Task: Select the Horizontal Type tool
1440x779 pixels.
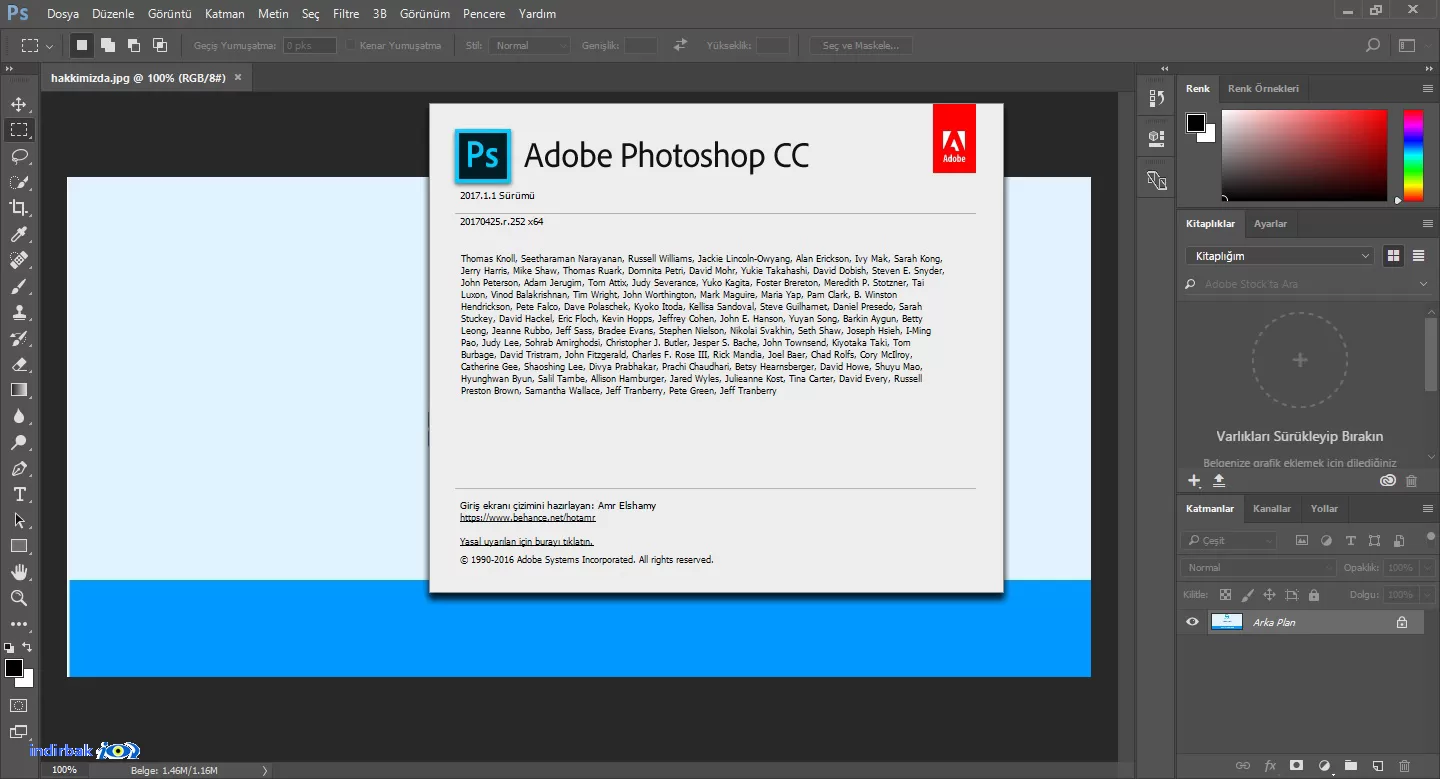Action: (19, 494)
